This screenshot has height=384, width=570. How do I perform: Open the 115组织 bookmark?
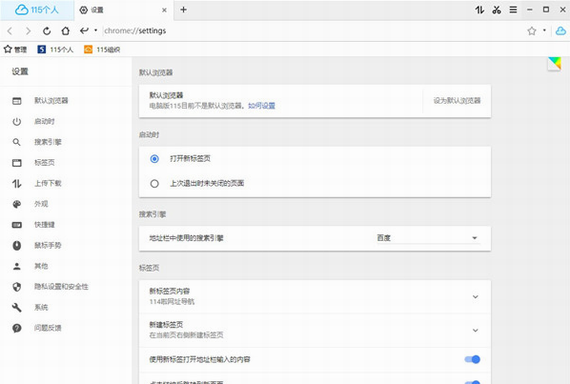coord(102,49)
